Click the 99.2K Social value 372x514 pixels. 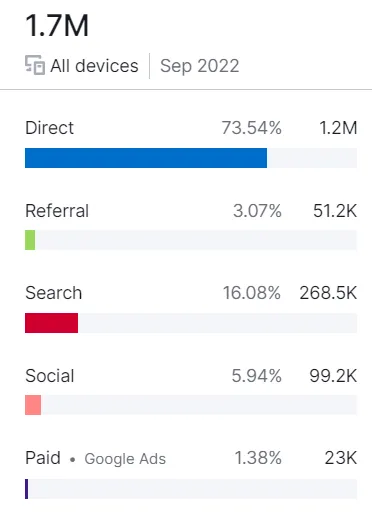(x=333, y=376)
